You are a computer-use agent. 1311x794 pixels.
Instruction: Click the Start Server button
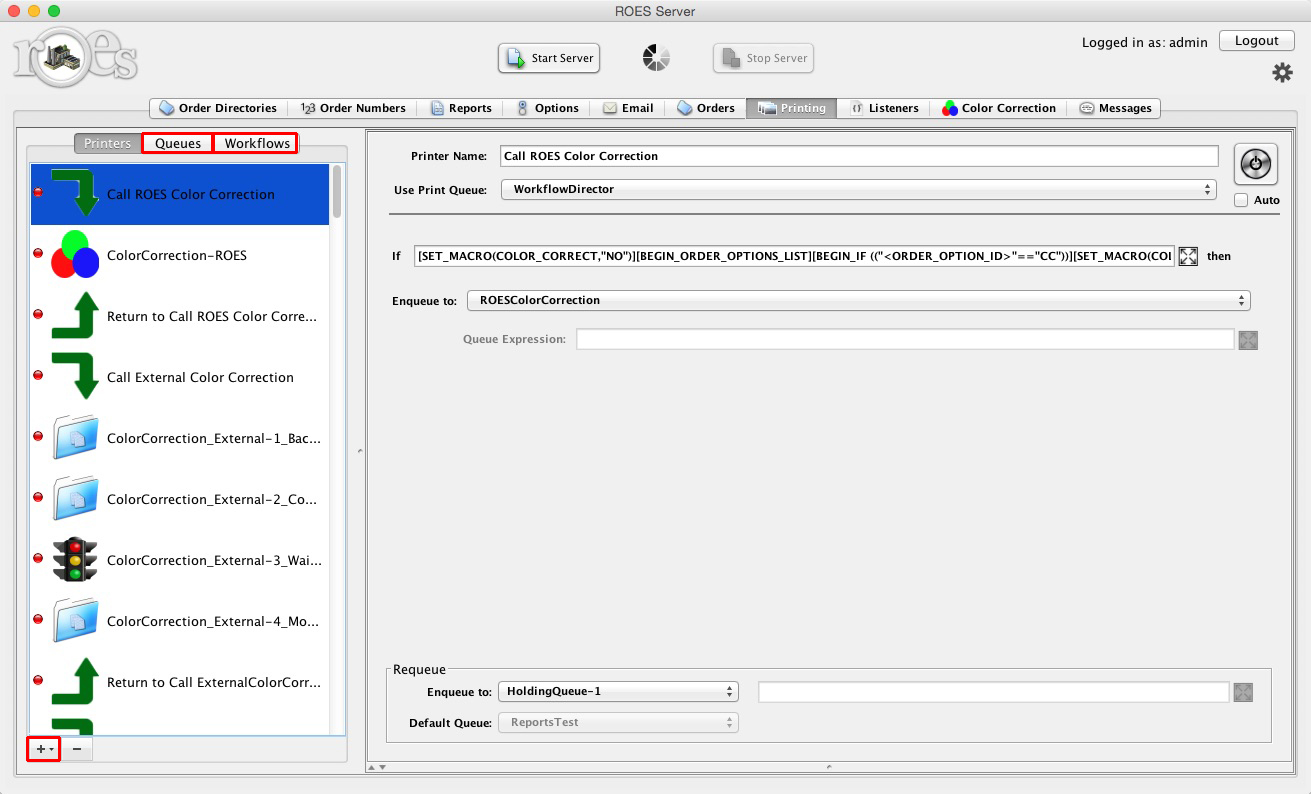[x=549, y=58]
